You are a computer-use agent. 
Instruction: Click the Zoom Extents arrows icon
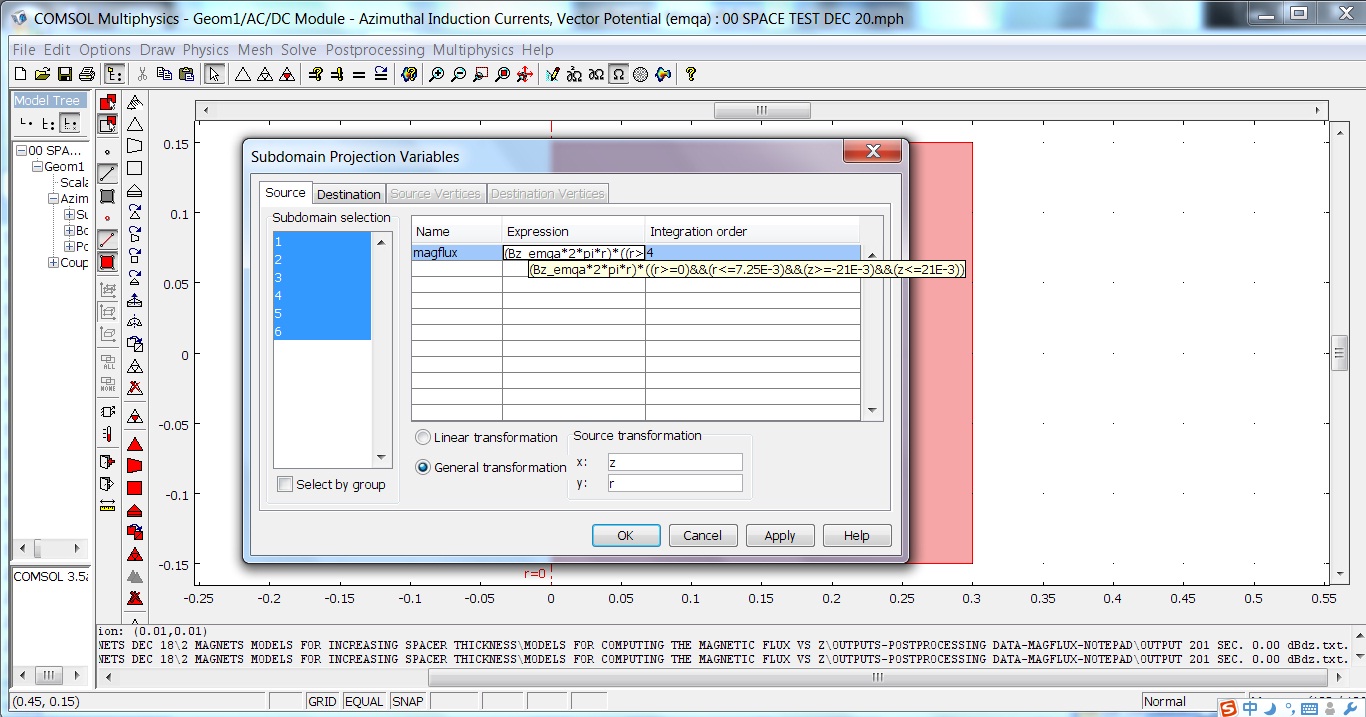click(524, 74)
